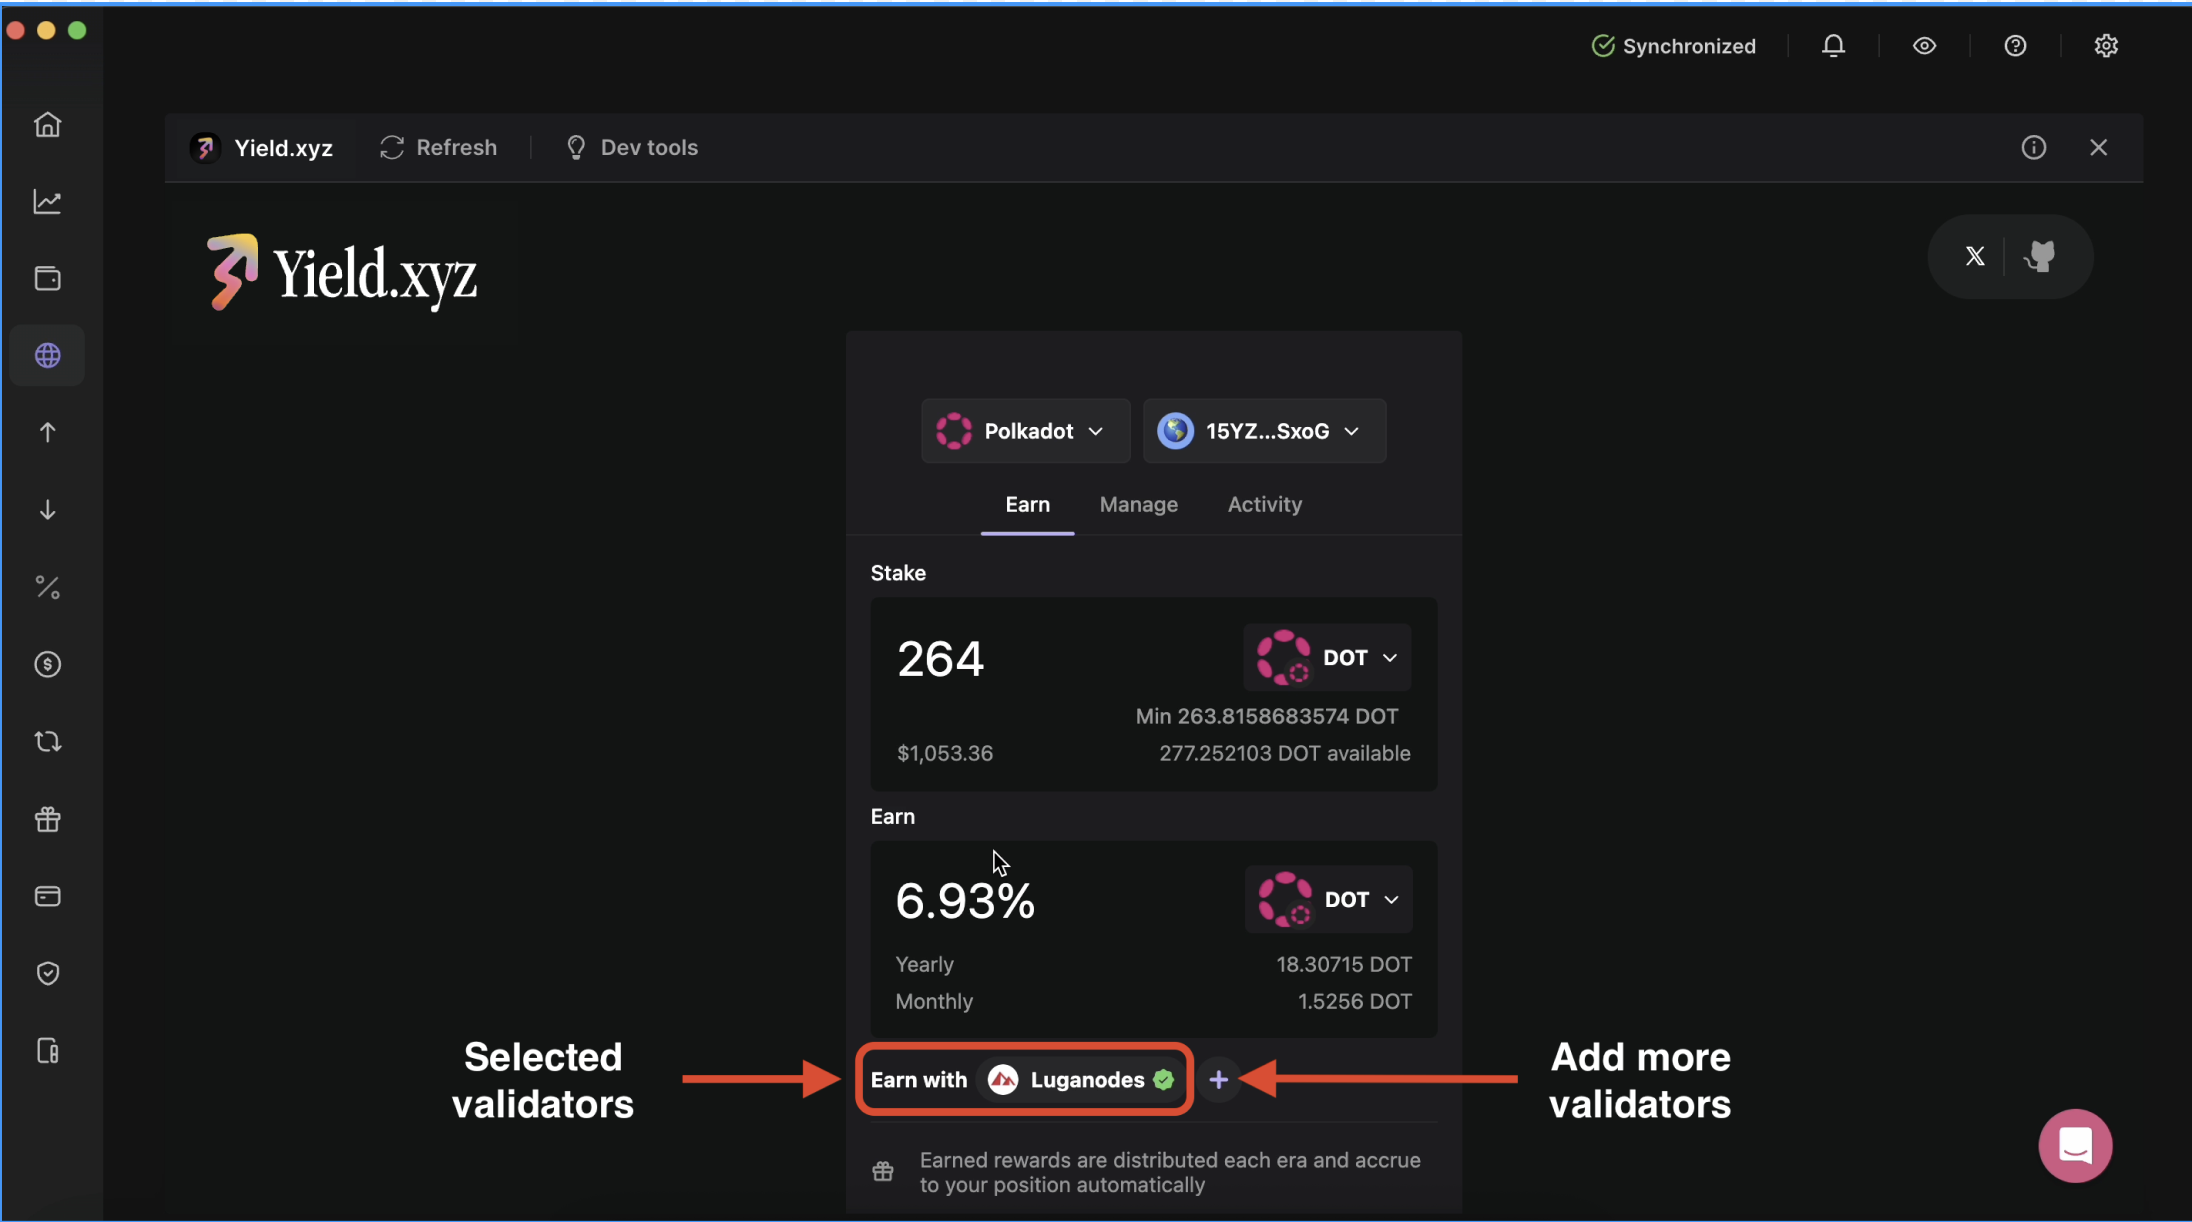This screenshot has height=1222, width=2192.
Task: Toggle discreet mode eye icon
Action: (x=1924, y=46)
